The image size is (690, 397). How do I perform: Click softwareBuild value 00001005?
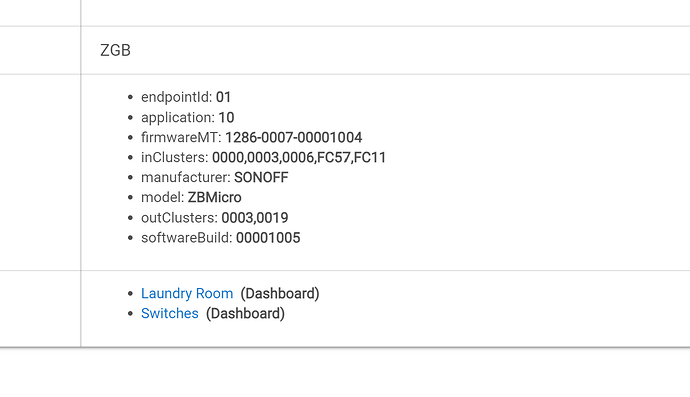(x=268, y=238)
